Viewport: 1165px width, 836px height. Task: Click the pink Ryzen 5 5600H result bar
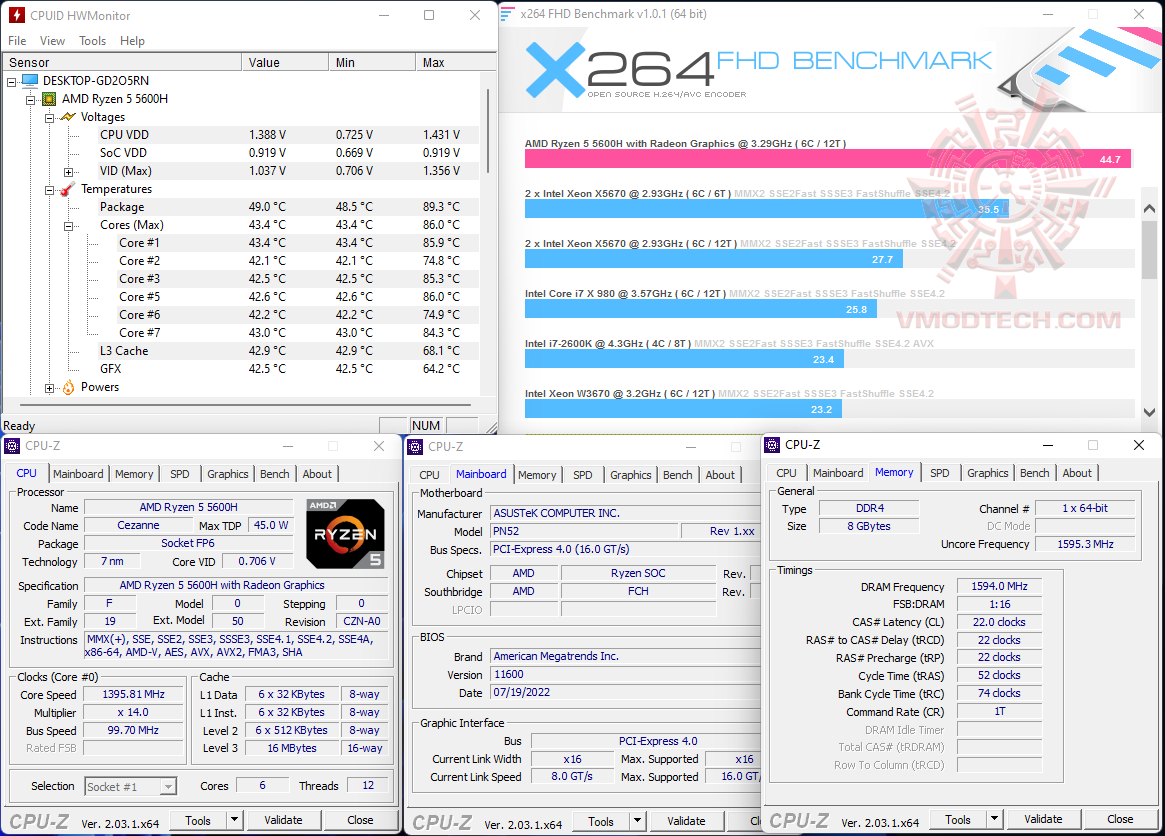pyautogui.click(x=828, y=159)
